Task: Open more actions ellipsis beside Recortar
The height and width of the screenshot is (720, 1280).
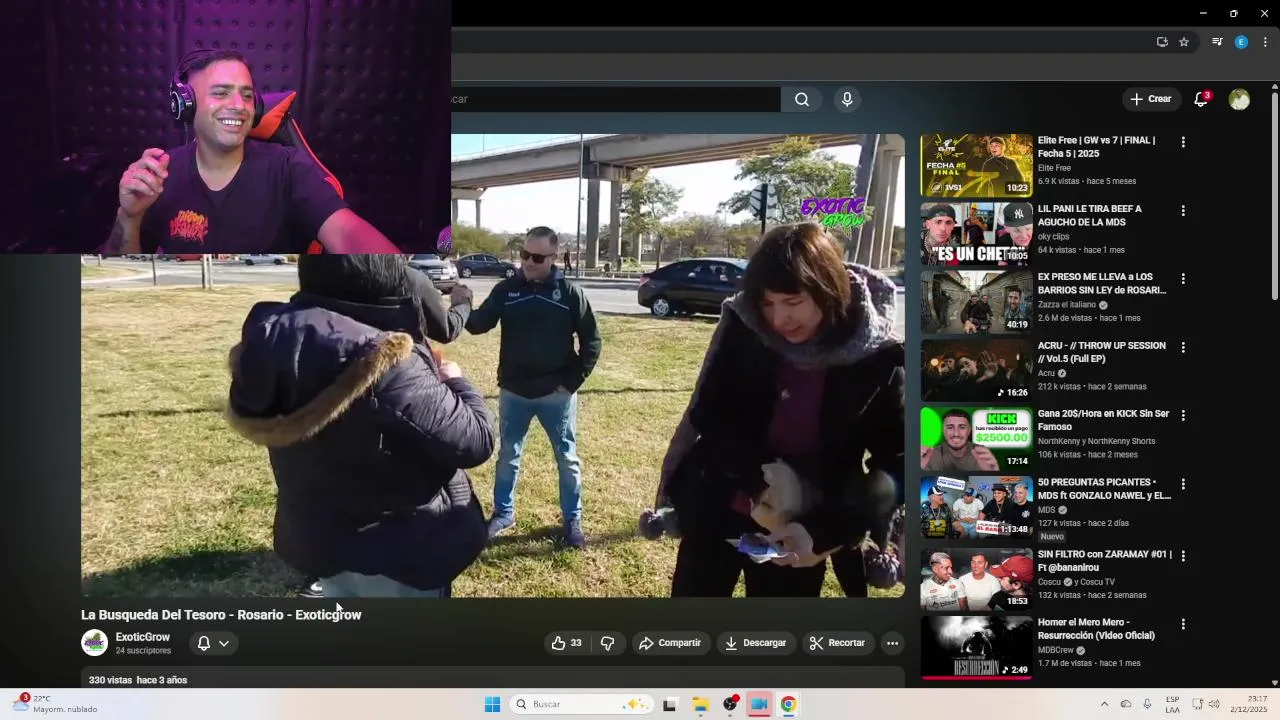Action: tap(892, 643)
